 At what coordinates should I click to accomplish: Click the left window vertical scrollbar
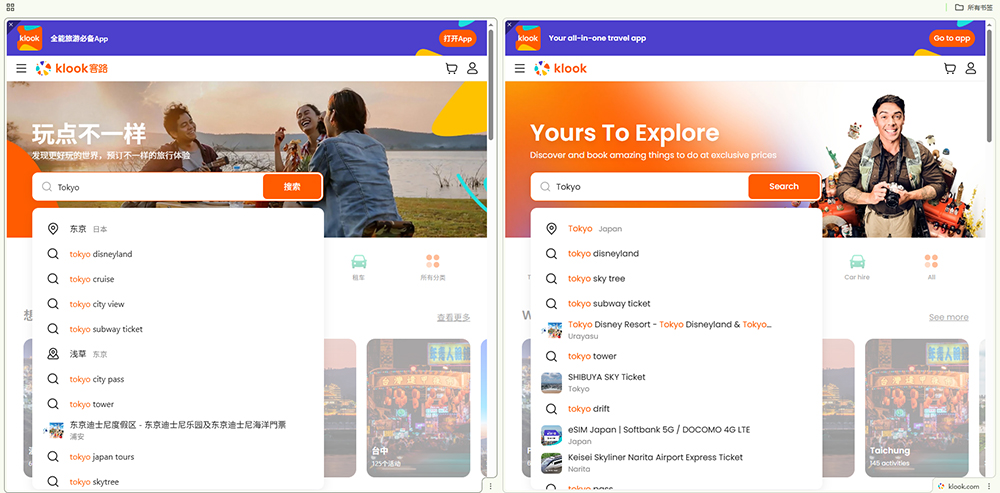491,84
